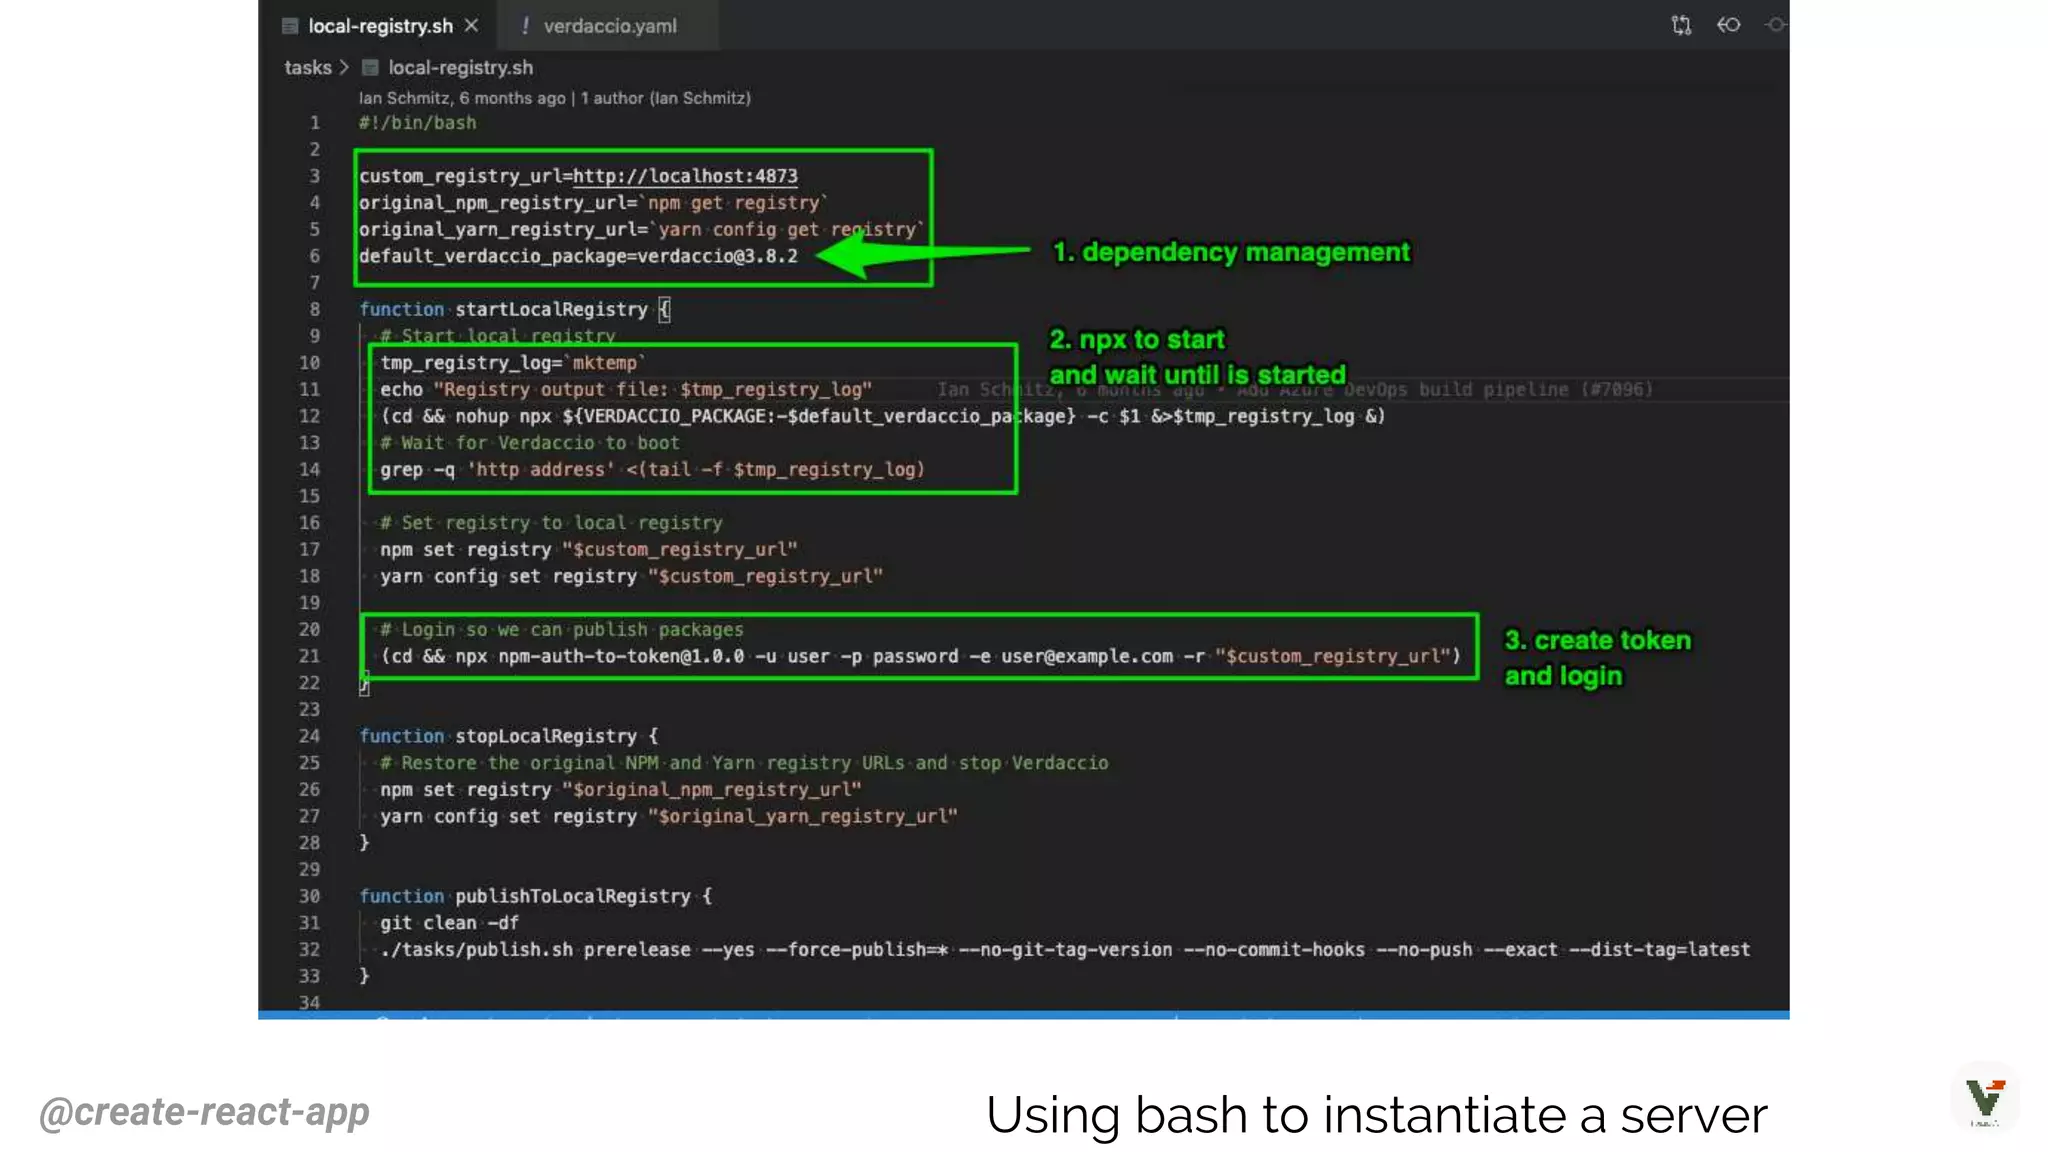Click default_verdaccio_package=verdaccio@3.8.2 text
This screenshot has width=2048, height=1152.
[578, 256]
